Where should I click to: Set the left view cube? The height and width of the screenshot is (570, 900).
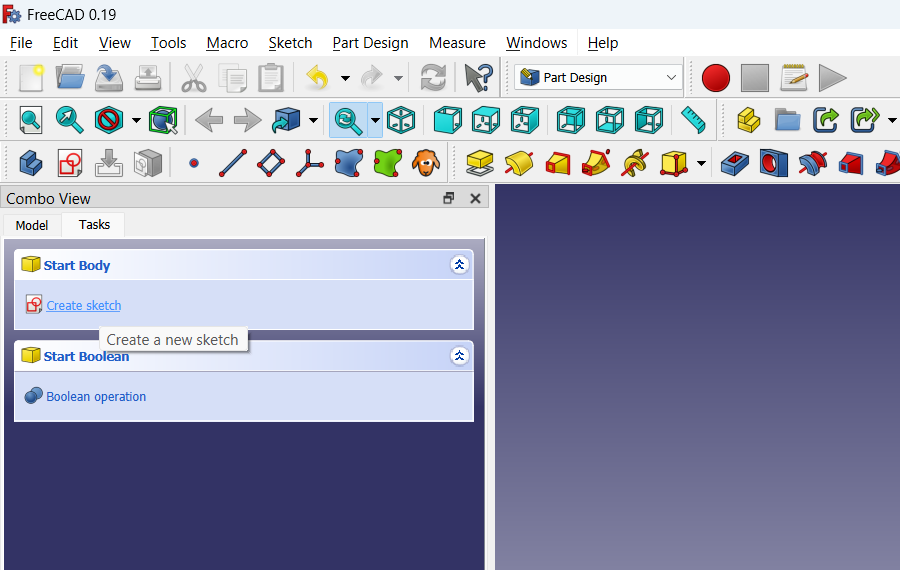click(x=649, y=120)
